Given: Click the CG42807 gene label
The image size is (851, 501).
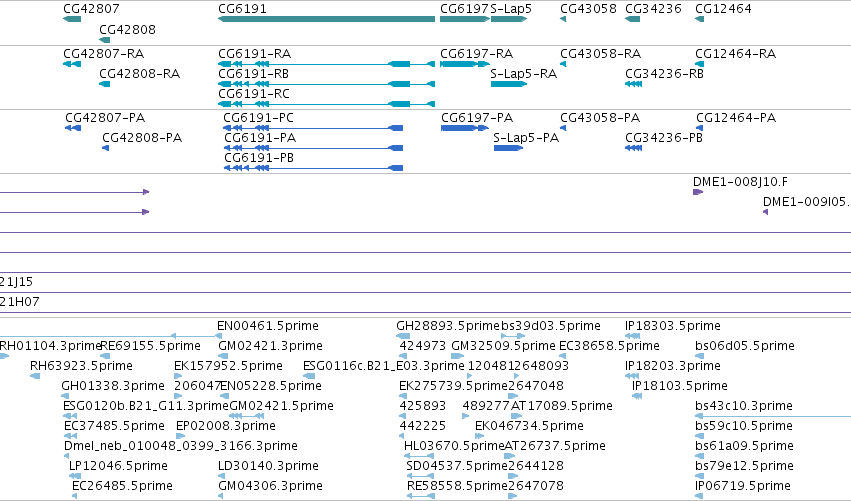Looking at the screenshot, I should click(x=91, y=9).
